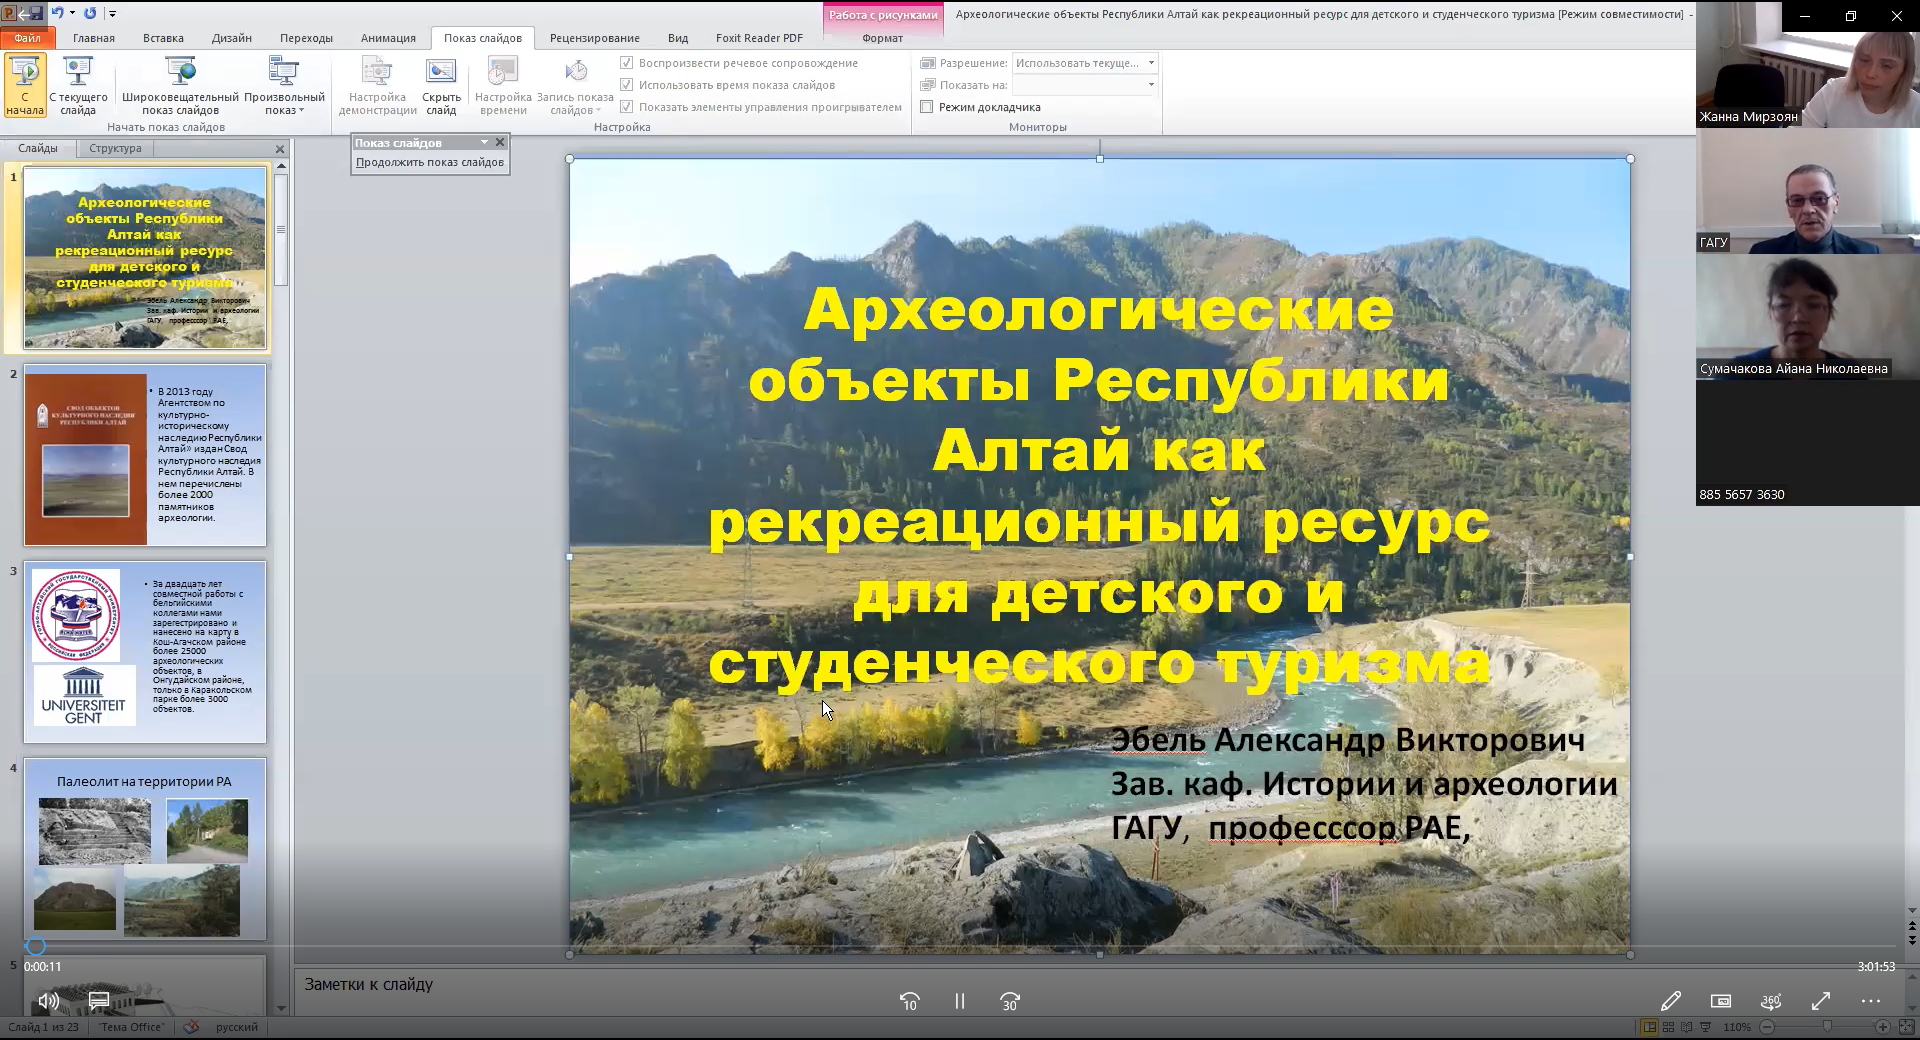1920x1040 pixels.
Task: Open 'Настройка демонстрации' setup icon
Action: (377, 84)
